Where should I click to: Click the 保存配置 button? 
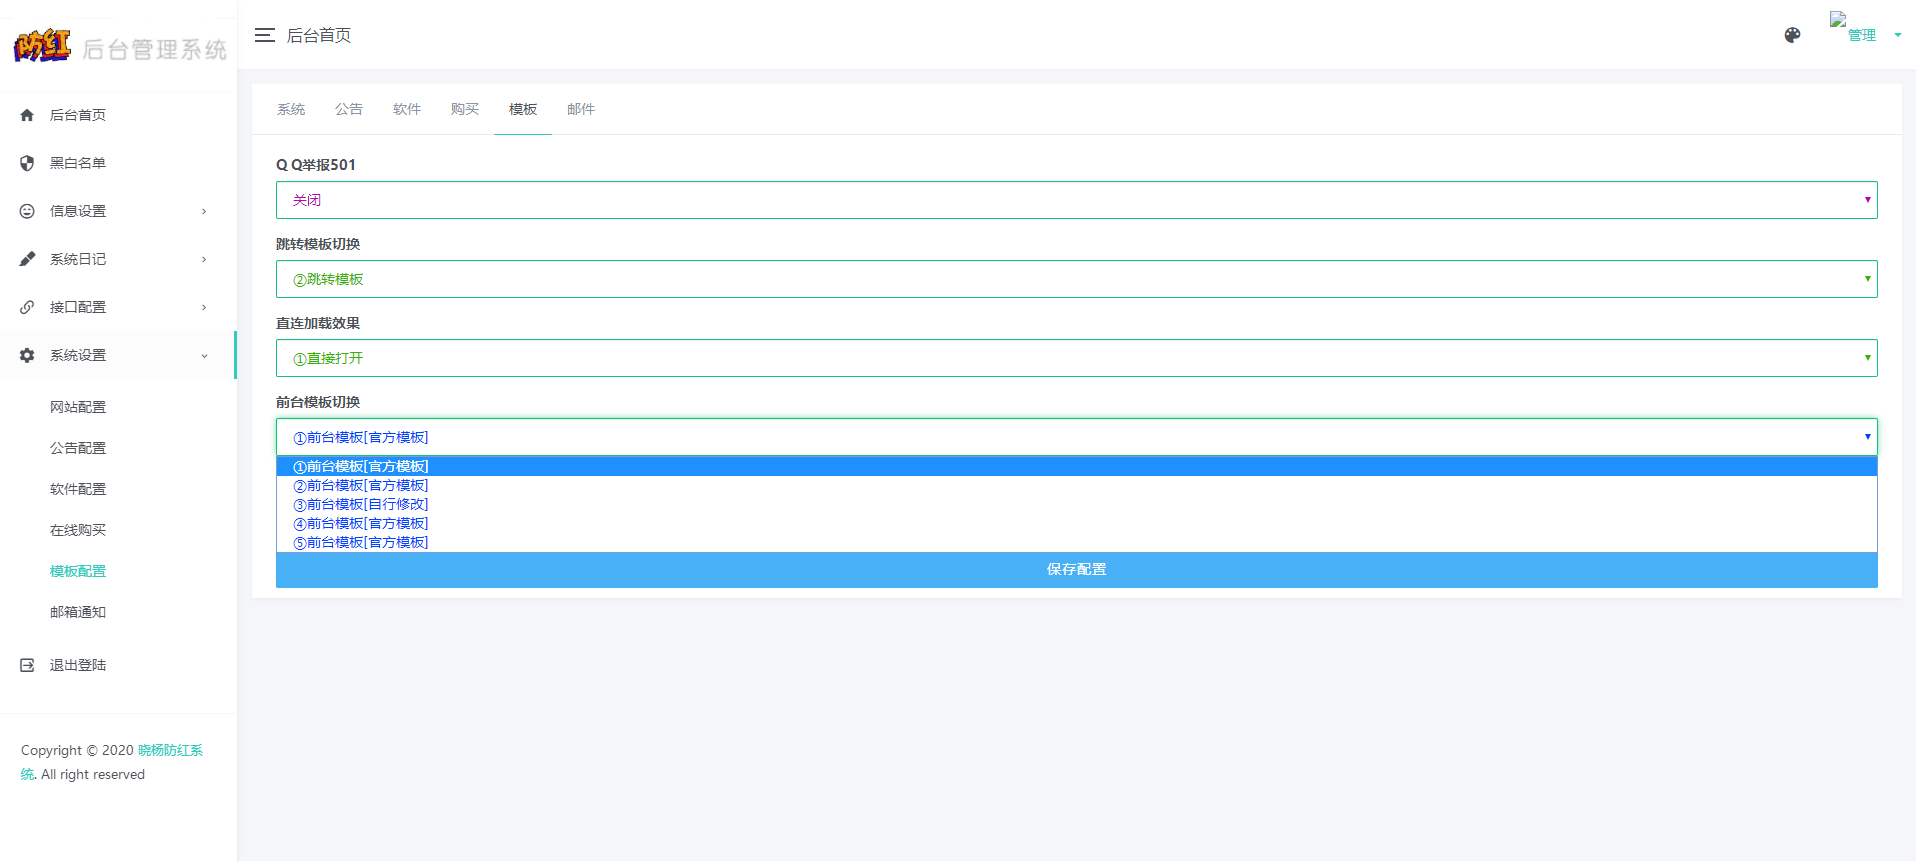pos(1076,569)
